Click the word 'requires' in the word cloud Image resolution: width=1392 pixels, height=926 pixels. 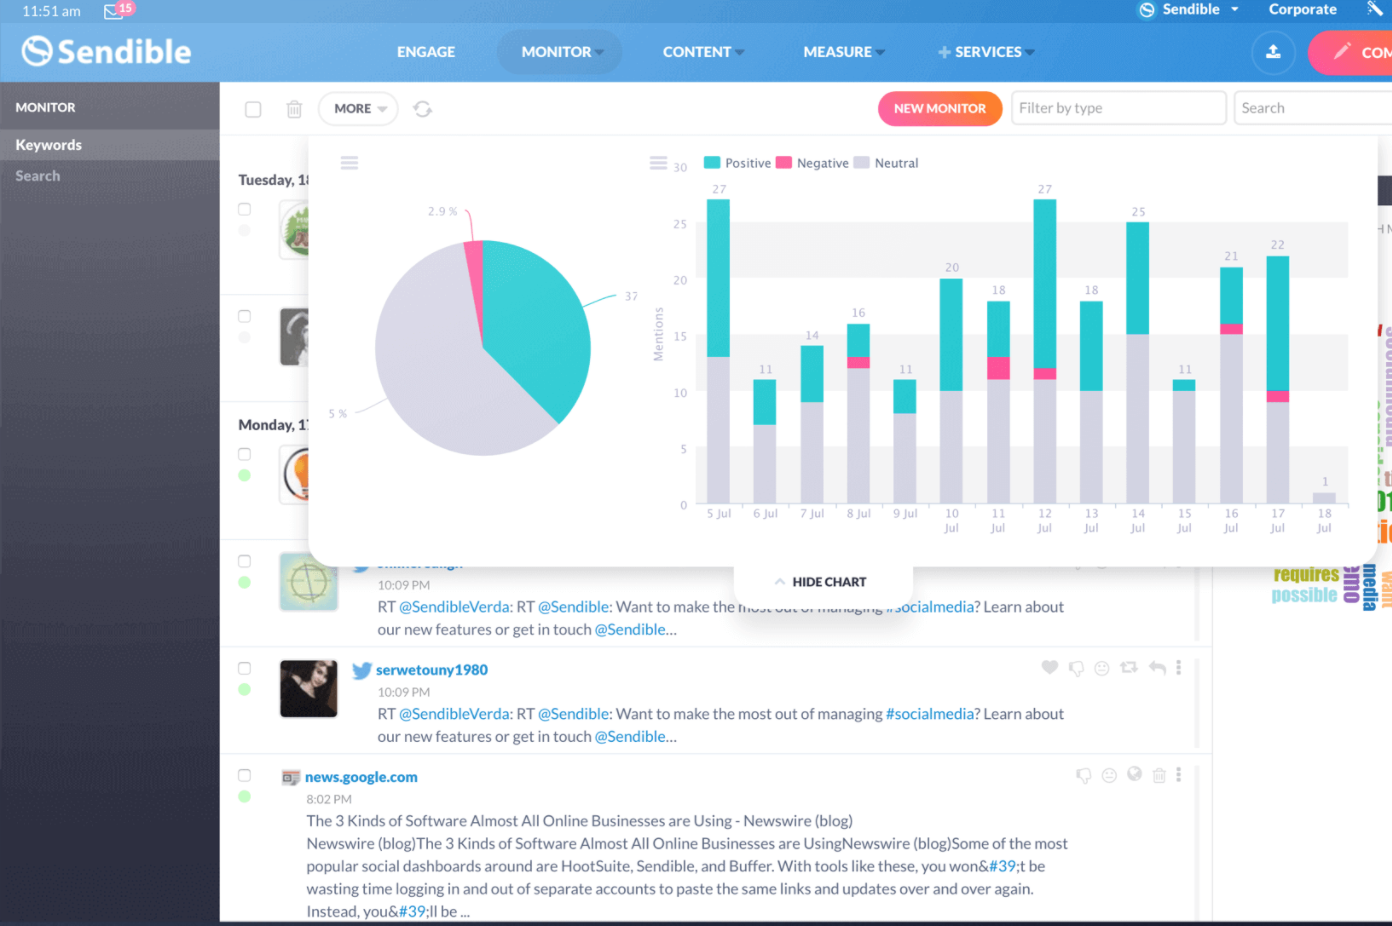pos(1306,575)
